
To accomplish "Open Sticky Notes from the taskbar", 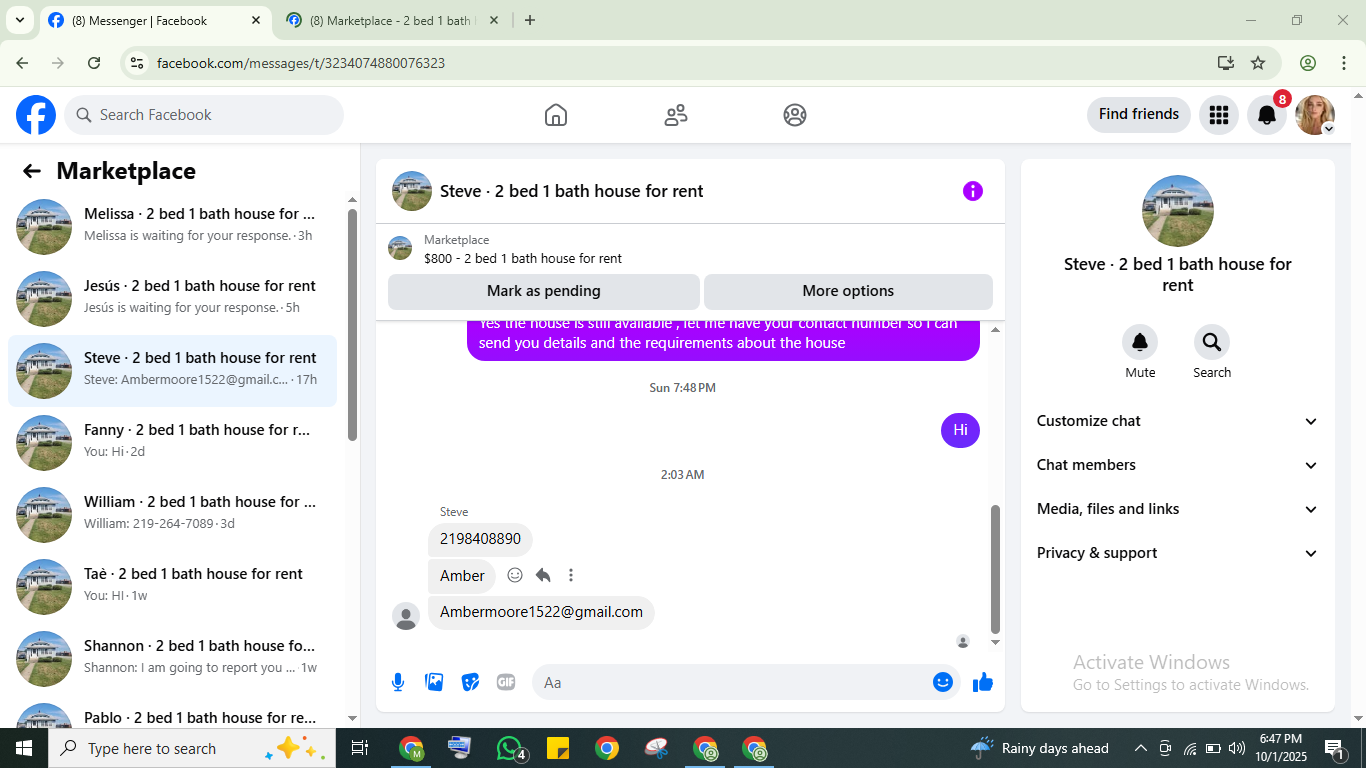I will (558, 748).
